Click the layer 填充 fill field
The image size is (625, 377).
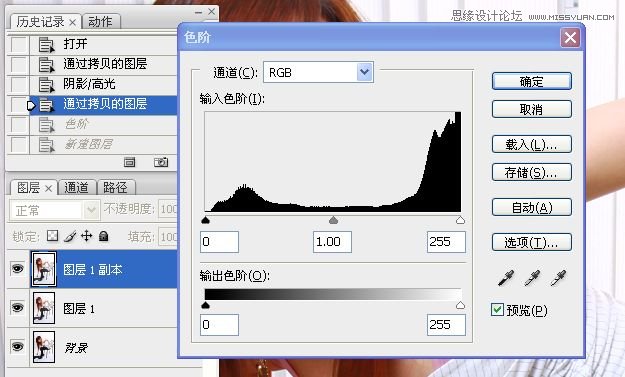click(168, 237)
